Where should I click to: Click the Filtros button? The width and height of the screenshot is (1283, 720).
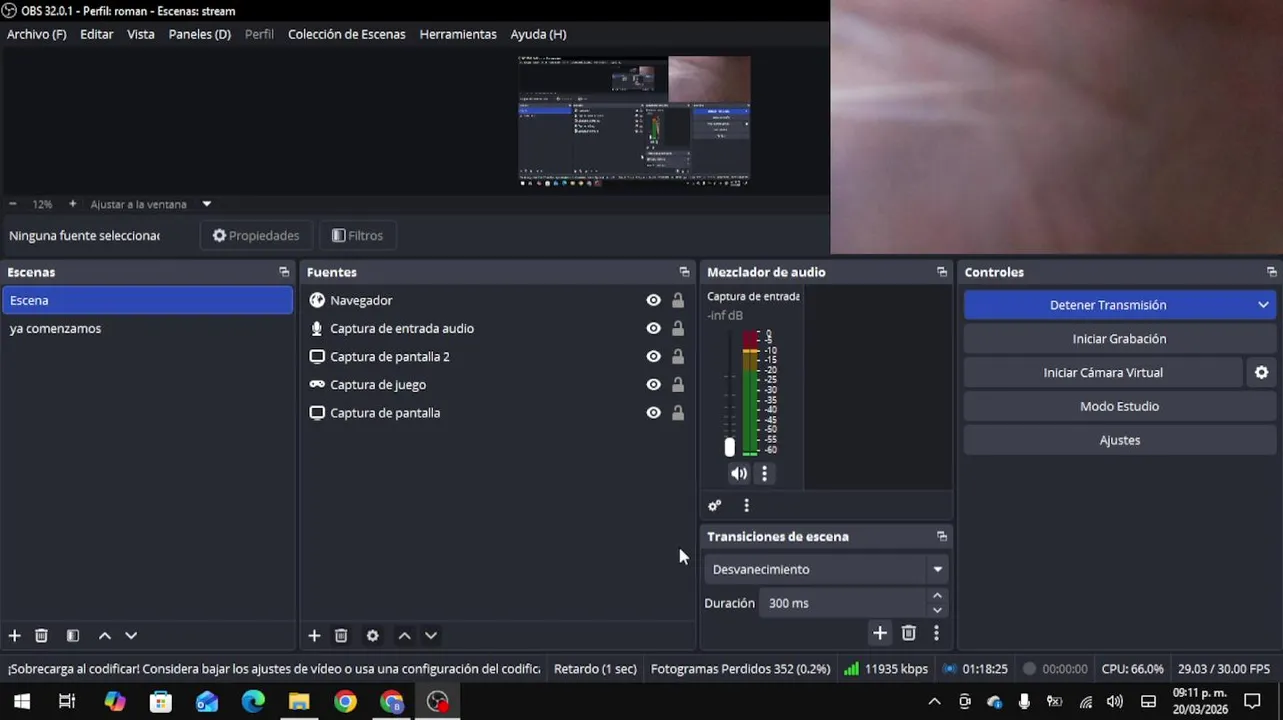[357, 236]
